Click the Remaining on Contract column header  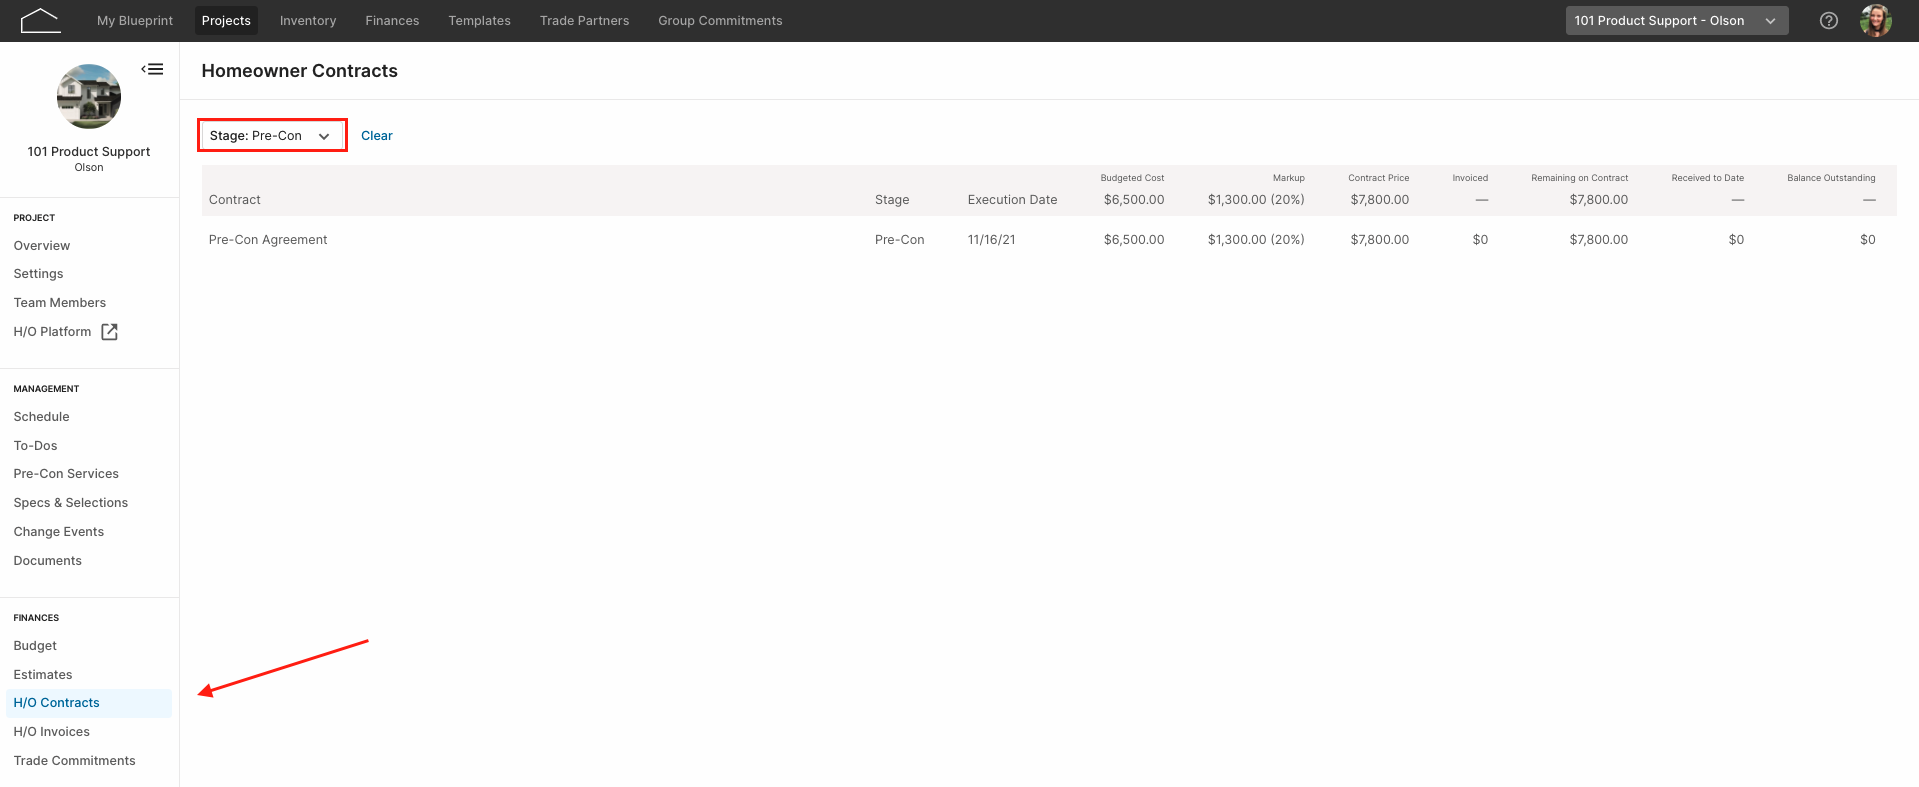tap(1580, 178)
